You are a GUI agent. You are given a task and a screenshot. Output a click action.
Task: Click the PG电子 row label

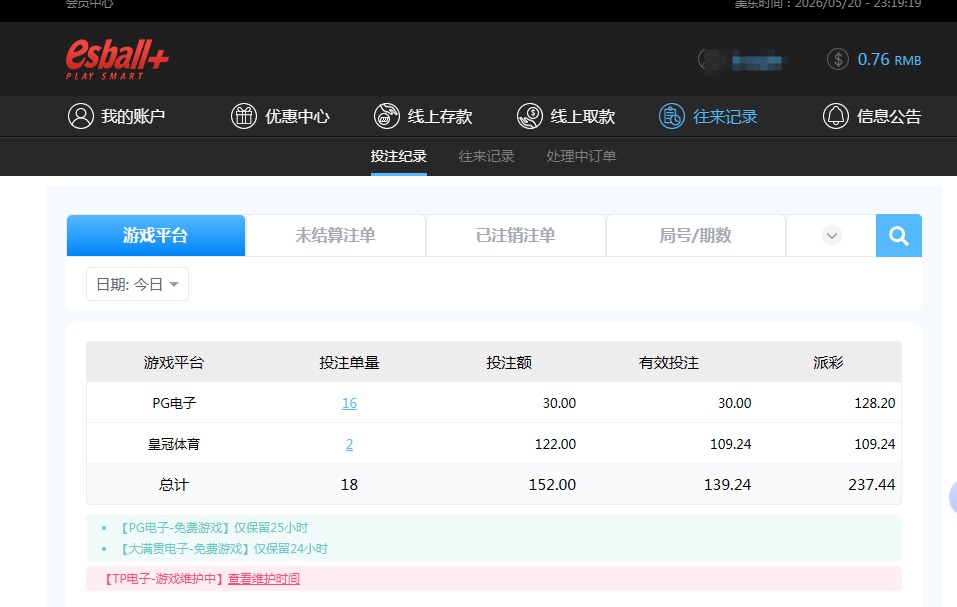(x=174, y=403)
